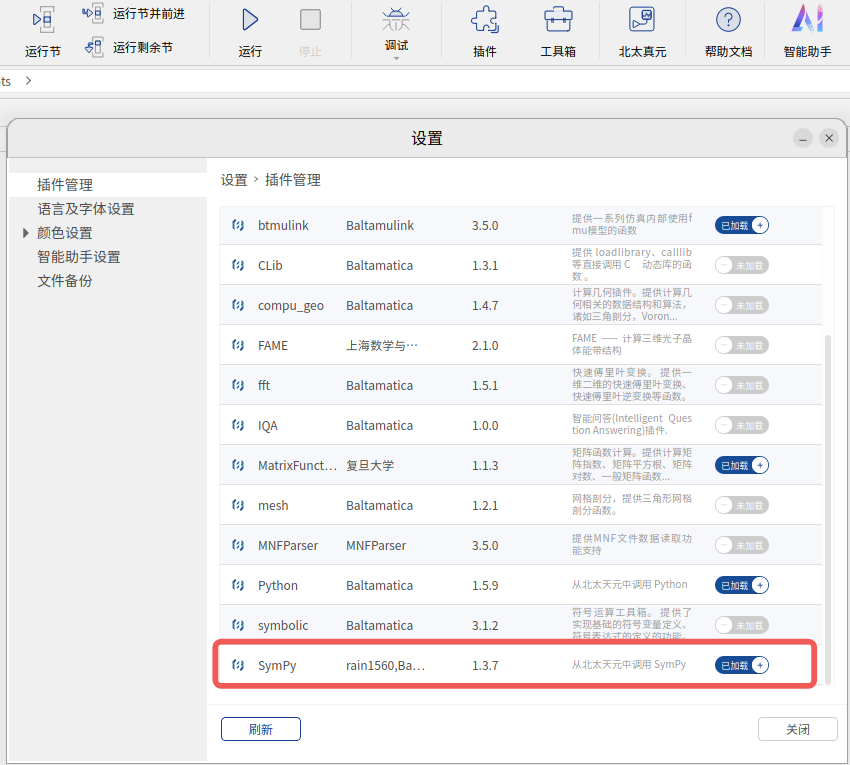
Task: Select 文件备份 in the settings sidebar
Action: (x=65, y=281)
